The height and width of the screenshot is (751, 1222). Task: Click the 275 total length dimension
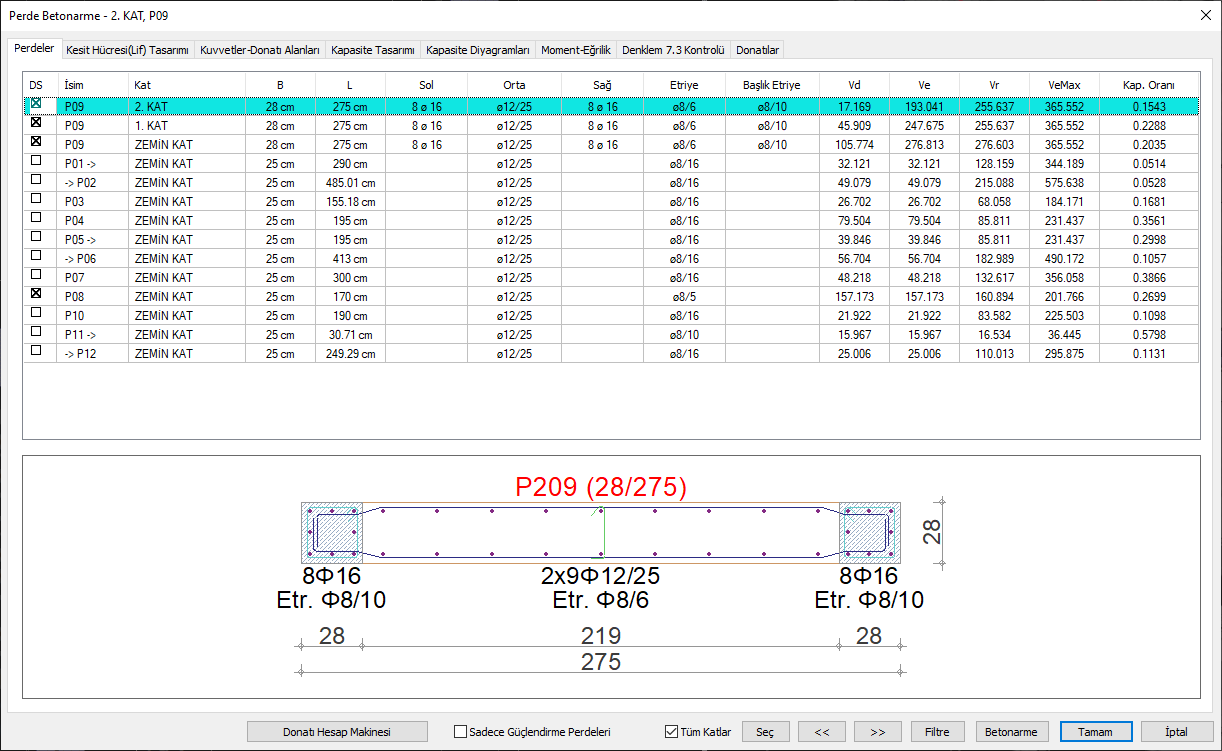pyautogui.click(x=601, y=662)
